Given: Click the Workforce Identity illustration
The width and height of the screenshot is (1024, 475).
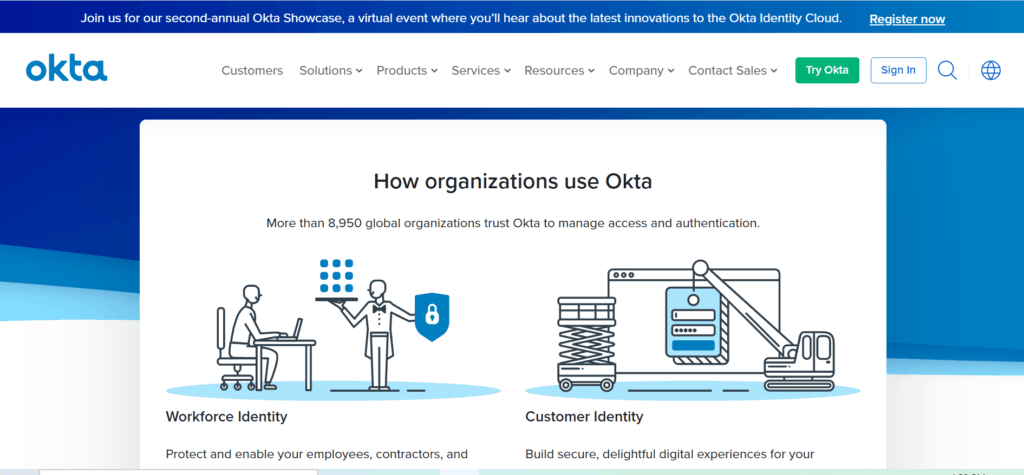Looking at the screenshot, I should click(333, 329).
